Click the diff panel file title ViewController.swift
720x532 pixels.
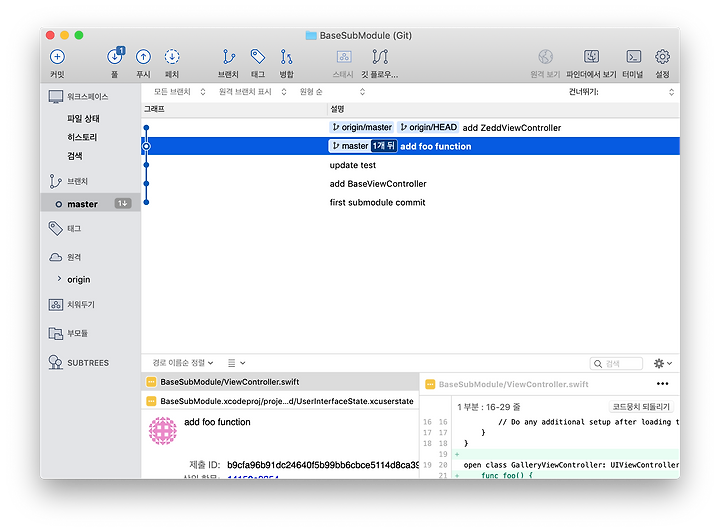pos(513,384)
